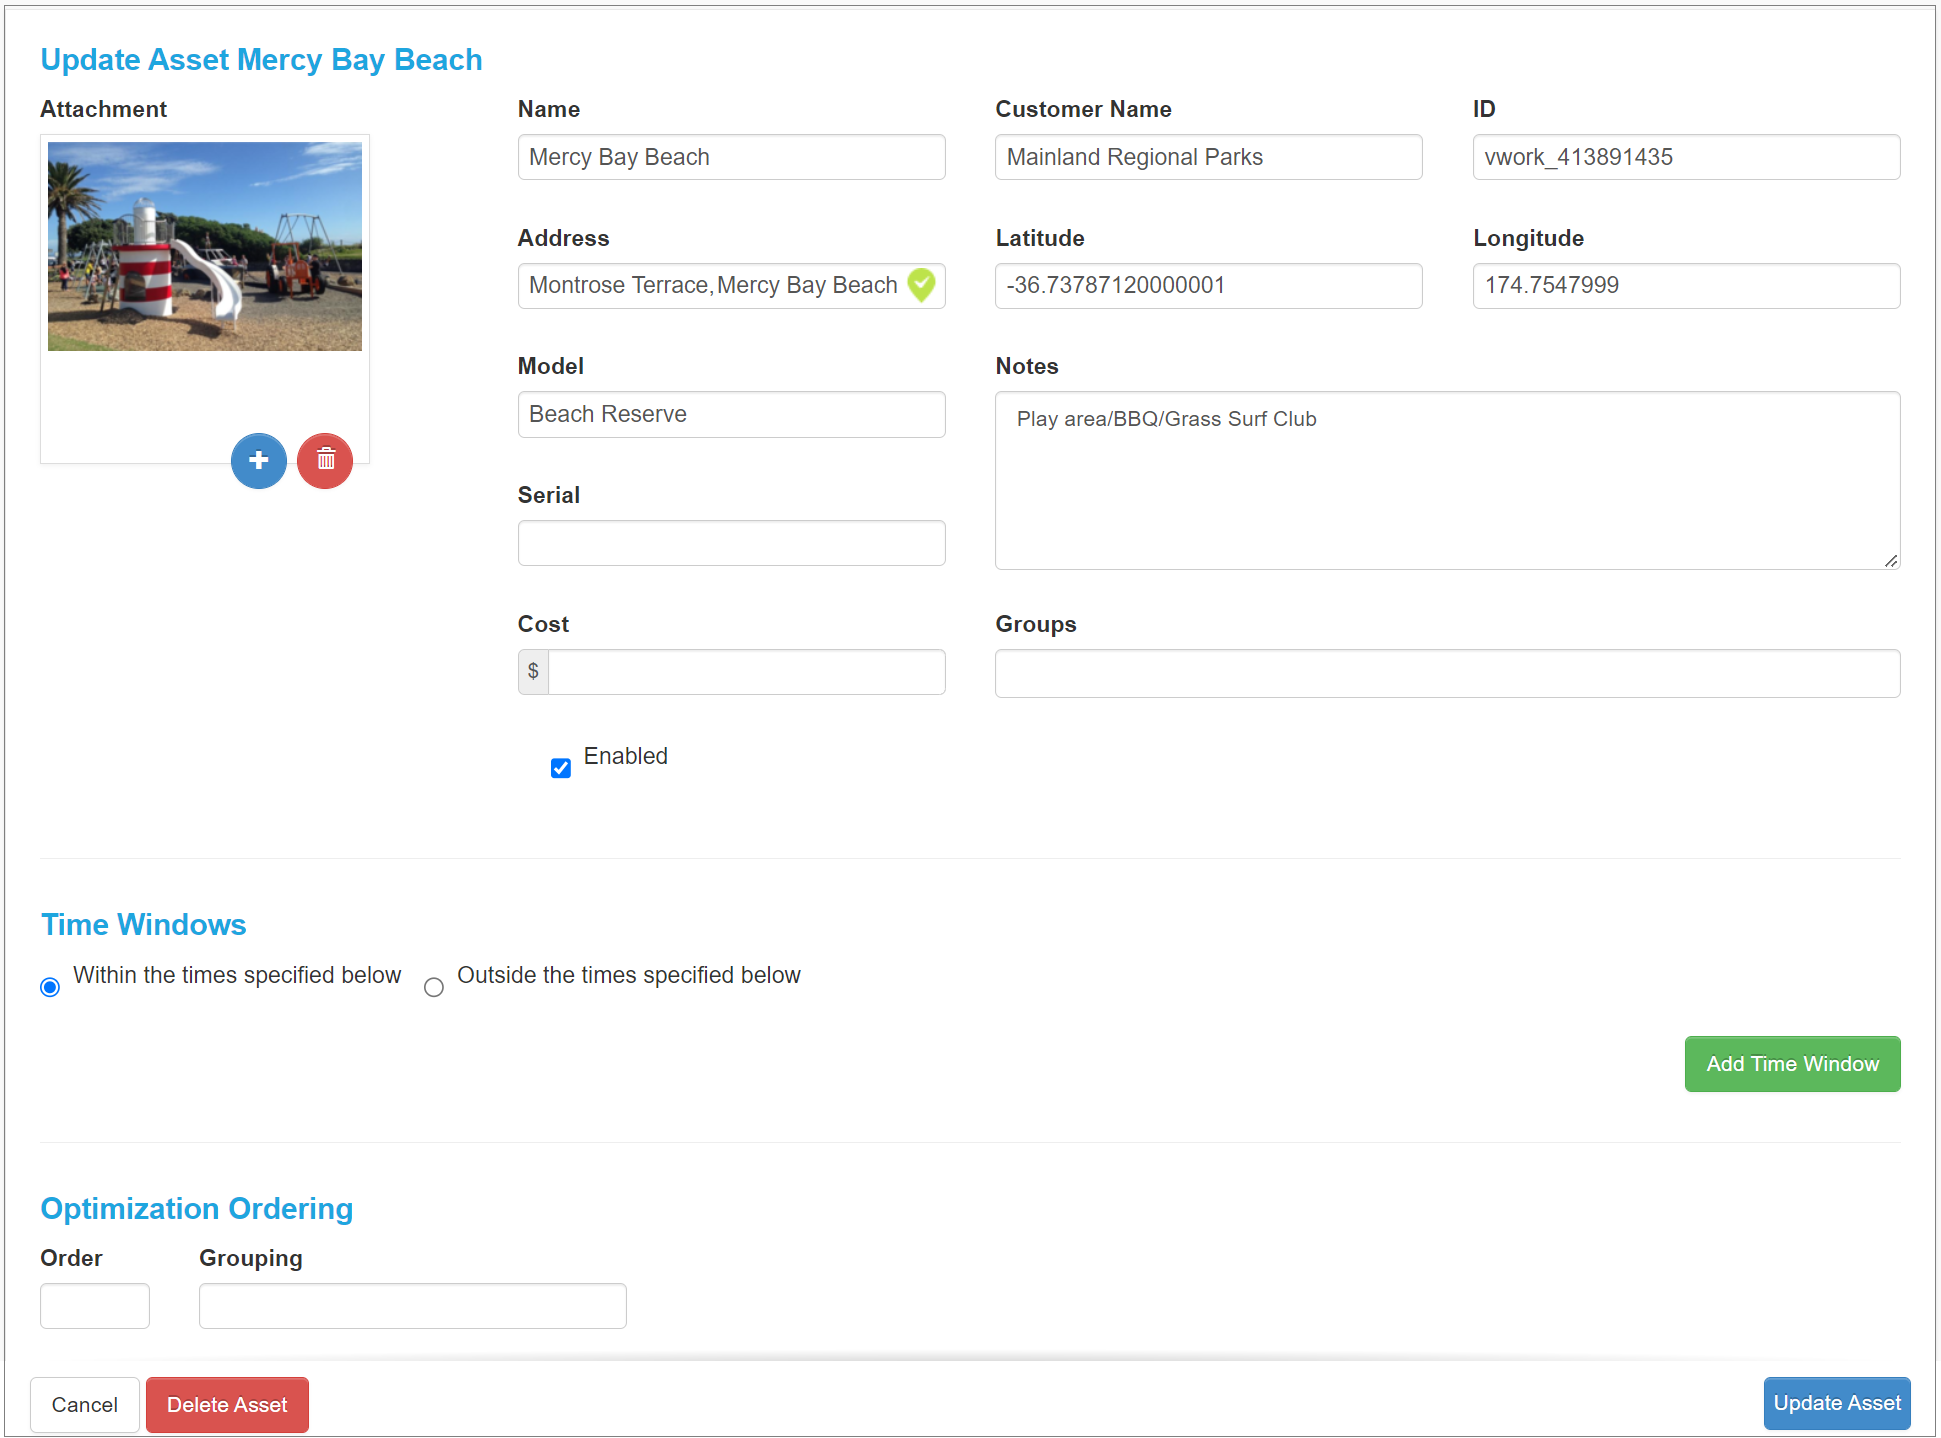1941x1438 pixels.
Task: Click the 'Attachment' label
Action: 103,109
